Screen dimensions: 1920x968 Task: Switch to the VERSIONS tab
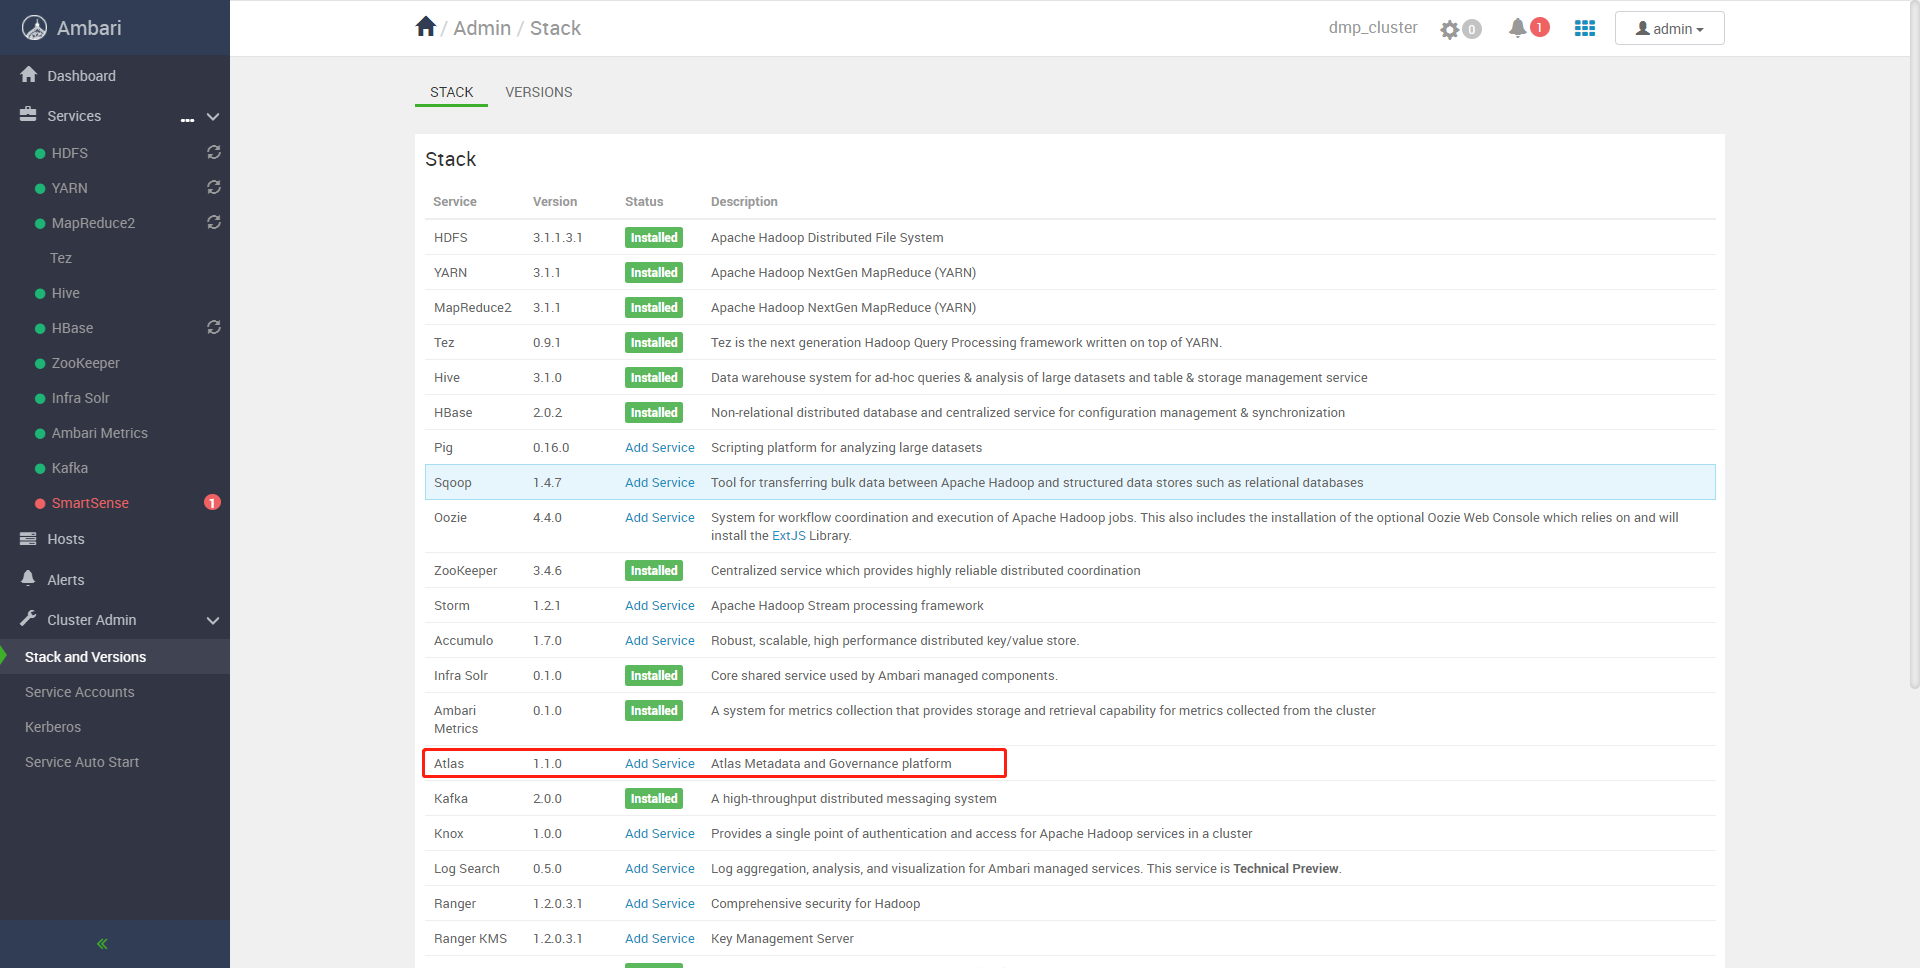tap(539, 92)
